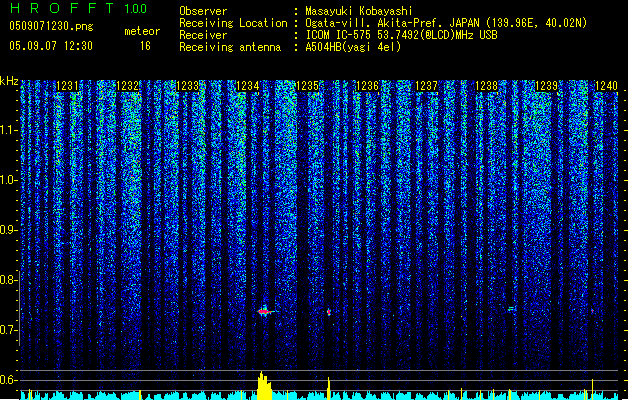Click the kHz axis unit label
This screenshot has height=400, width=629.
point(9,81)
